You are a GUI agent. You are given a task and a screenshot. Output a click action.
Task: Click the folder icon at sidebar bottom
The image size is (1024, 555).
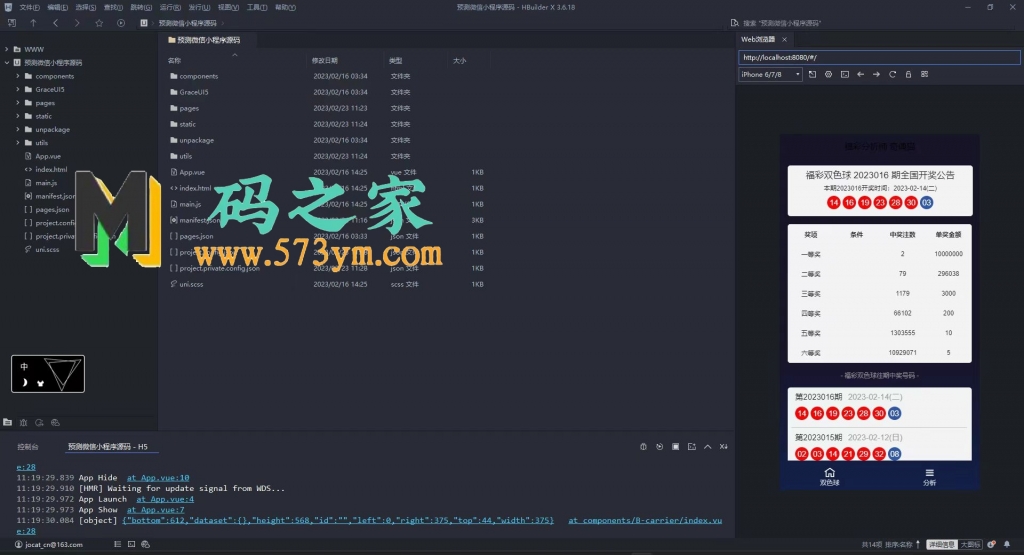(7, 422)
